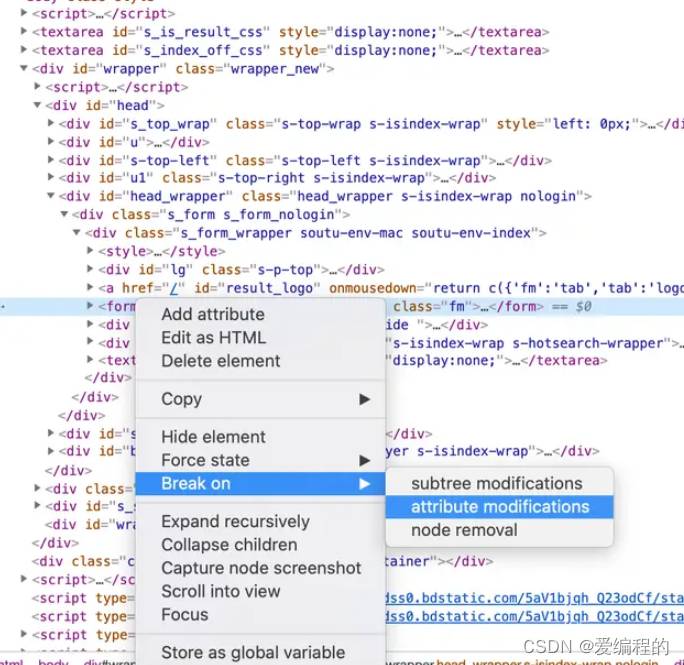Expand the script node inside wrapper div
Image resolution: width=684 pixels, height=665 pixels.
click(38, 86)
